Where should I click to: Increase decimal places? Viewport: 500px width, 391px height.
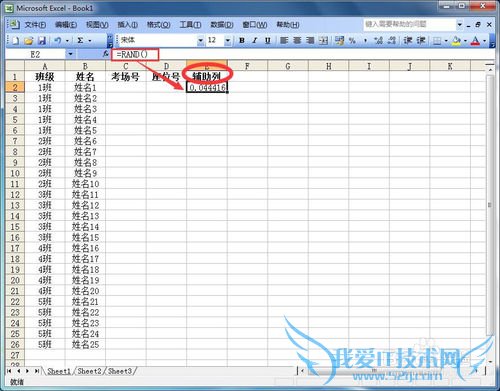pyautogui.click(x=378, y=41)
